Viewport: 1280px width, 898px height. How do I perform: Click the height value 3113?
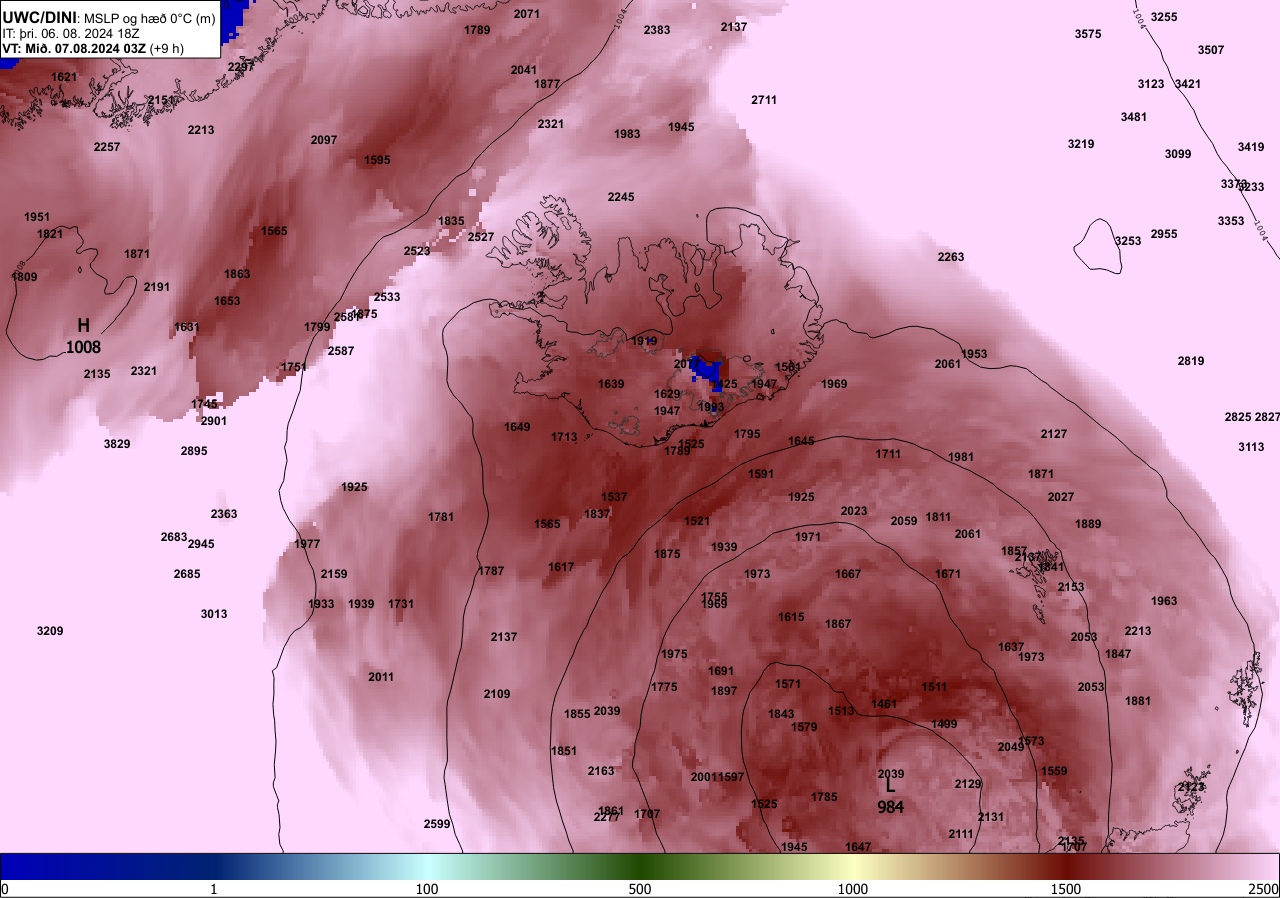tap(1251, 447)
